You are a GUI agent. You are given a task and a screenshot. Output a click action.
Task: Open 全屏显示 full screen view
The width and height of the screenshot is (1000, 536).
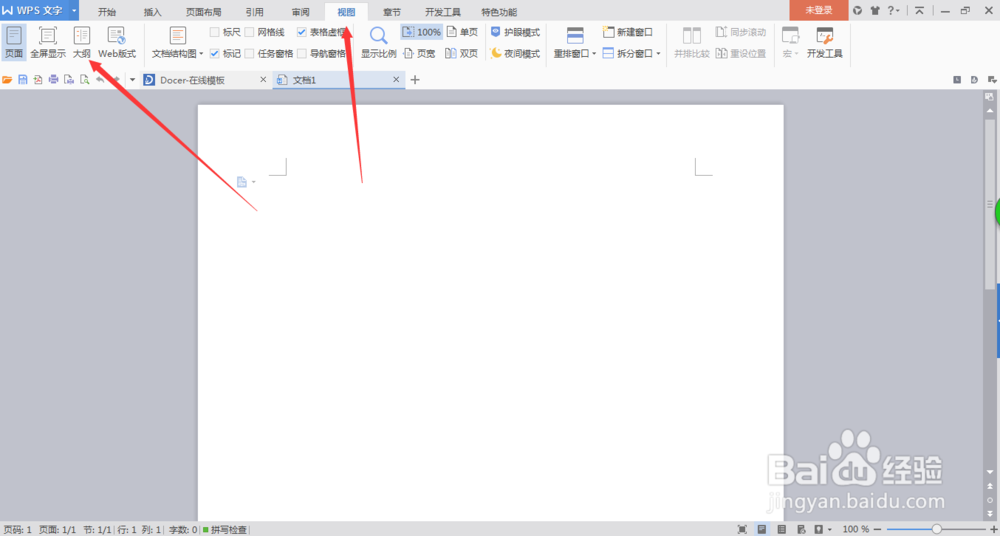coord(48,43)
